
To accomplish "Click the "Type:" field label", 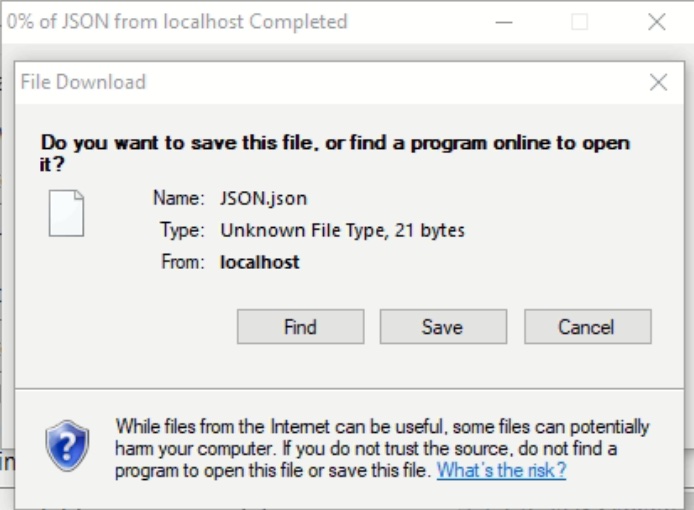I will (182, 230).
